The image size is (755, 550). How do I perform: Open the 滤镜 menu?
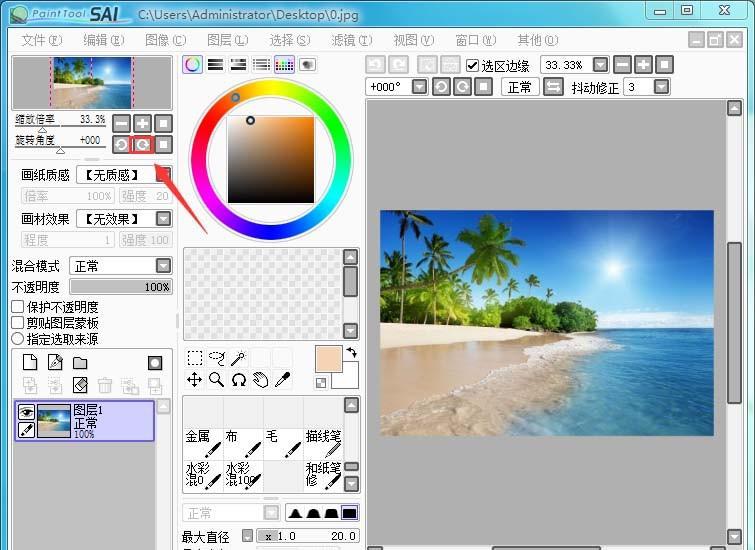pos(350,40)
